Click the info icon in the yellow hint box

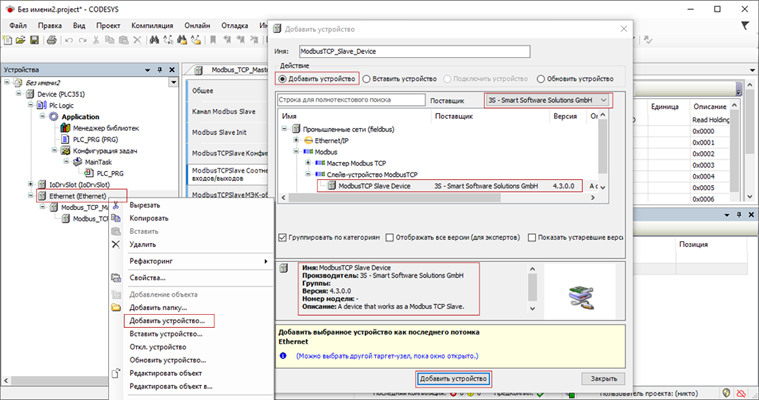pos(283,356)
